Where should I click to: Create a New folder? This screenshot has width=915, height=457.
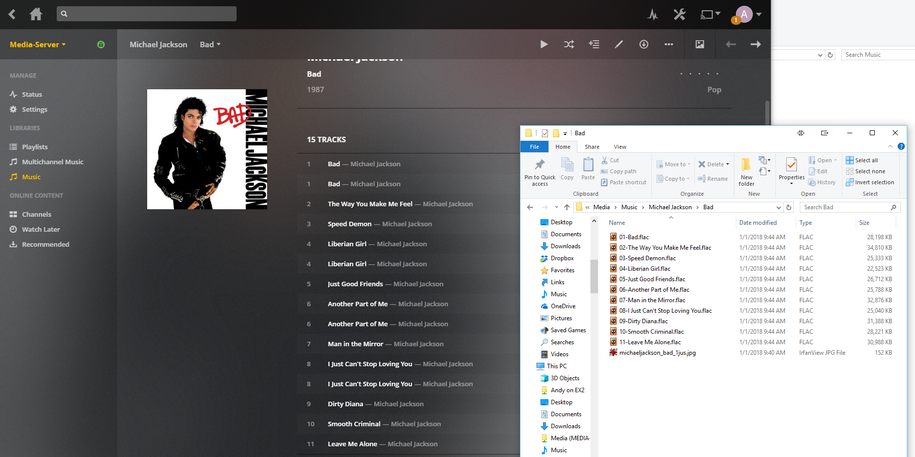click(746, 172)
